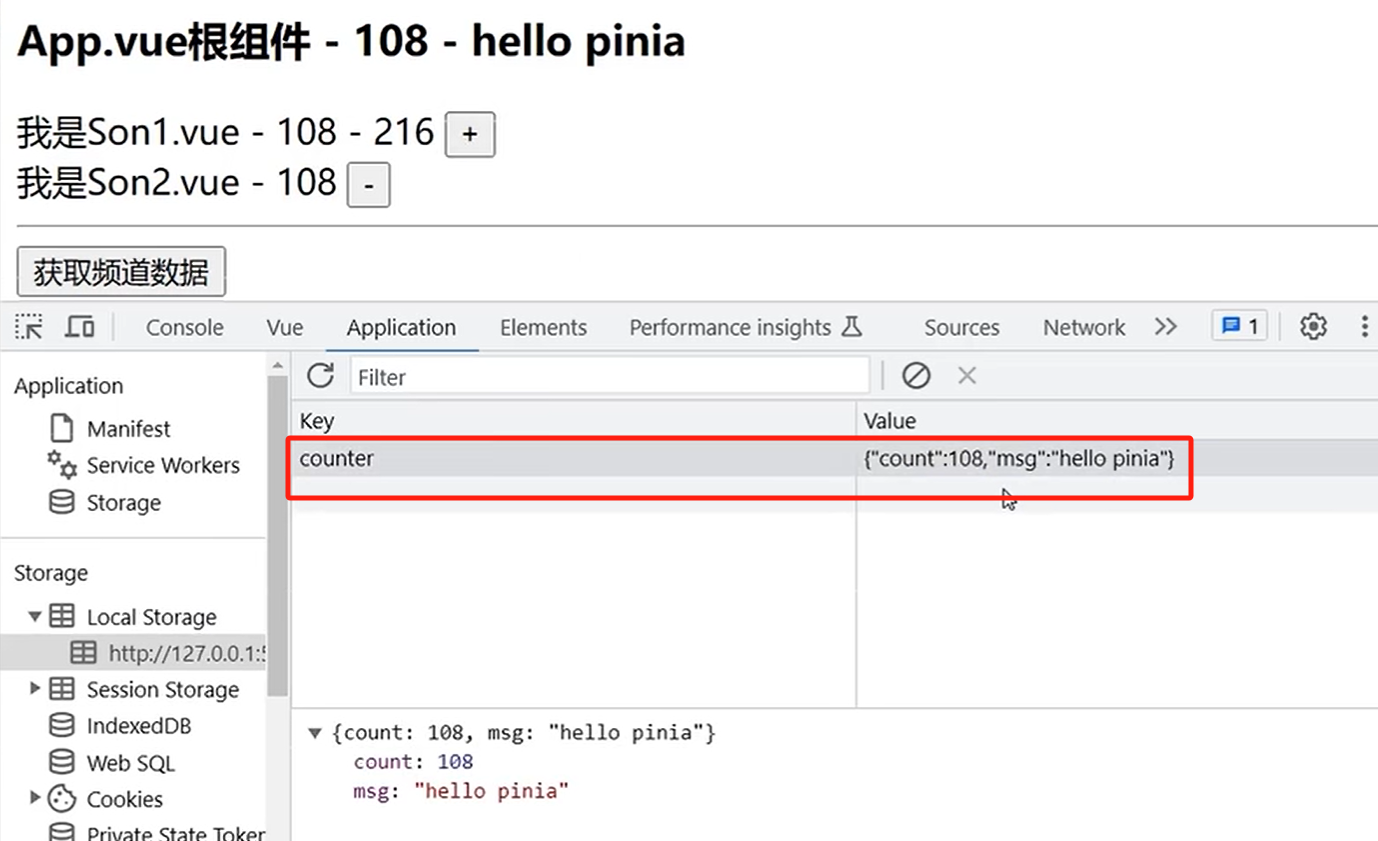Click the 获取频道数据 button

click(x=121, y=272)
